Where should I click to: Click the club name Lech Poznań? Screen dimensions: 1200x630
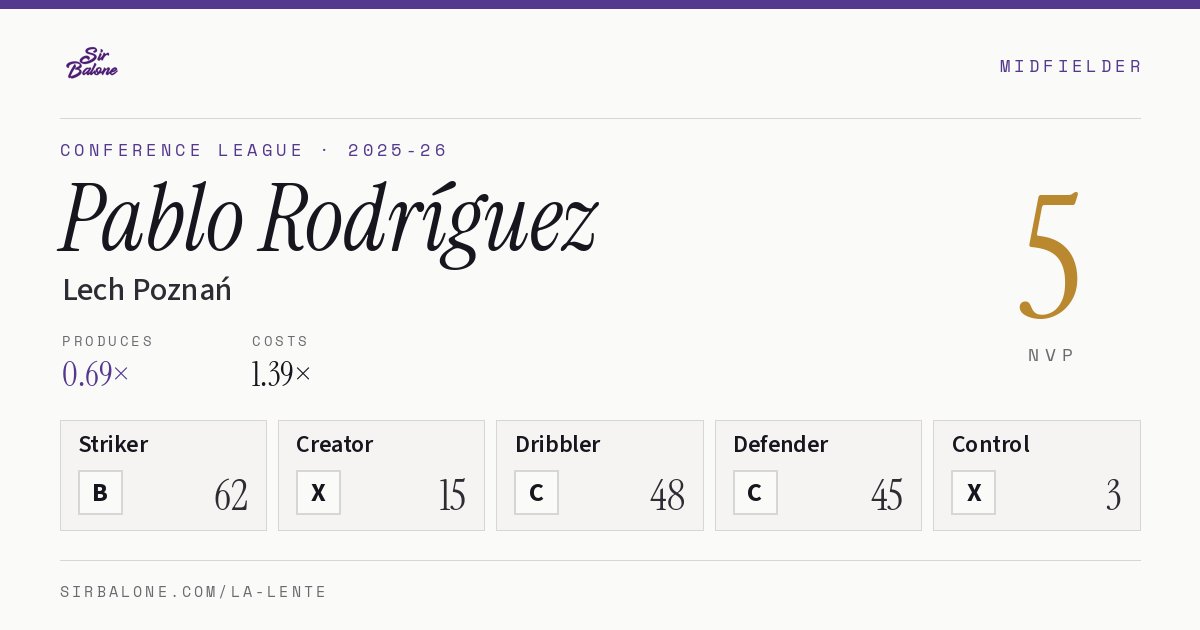click(147, 290)
